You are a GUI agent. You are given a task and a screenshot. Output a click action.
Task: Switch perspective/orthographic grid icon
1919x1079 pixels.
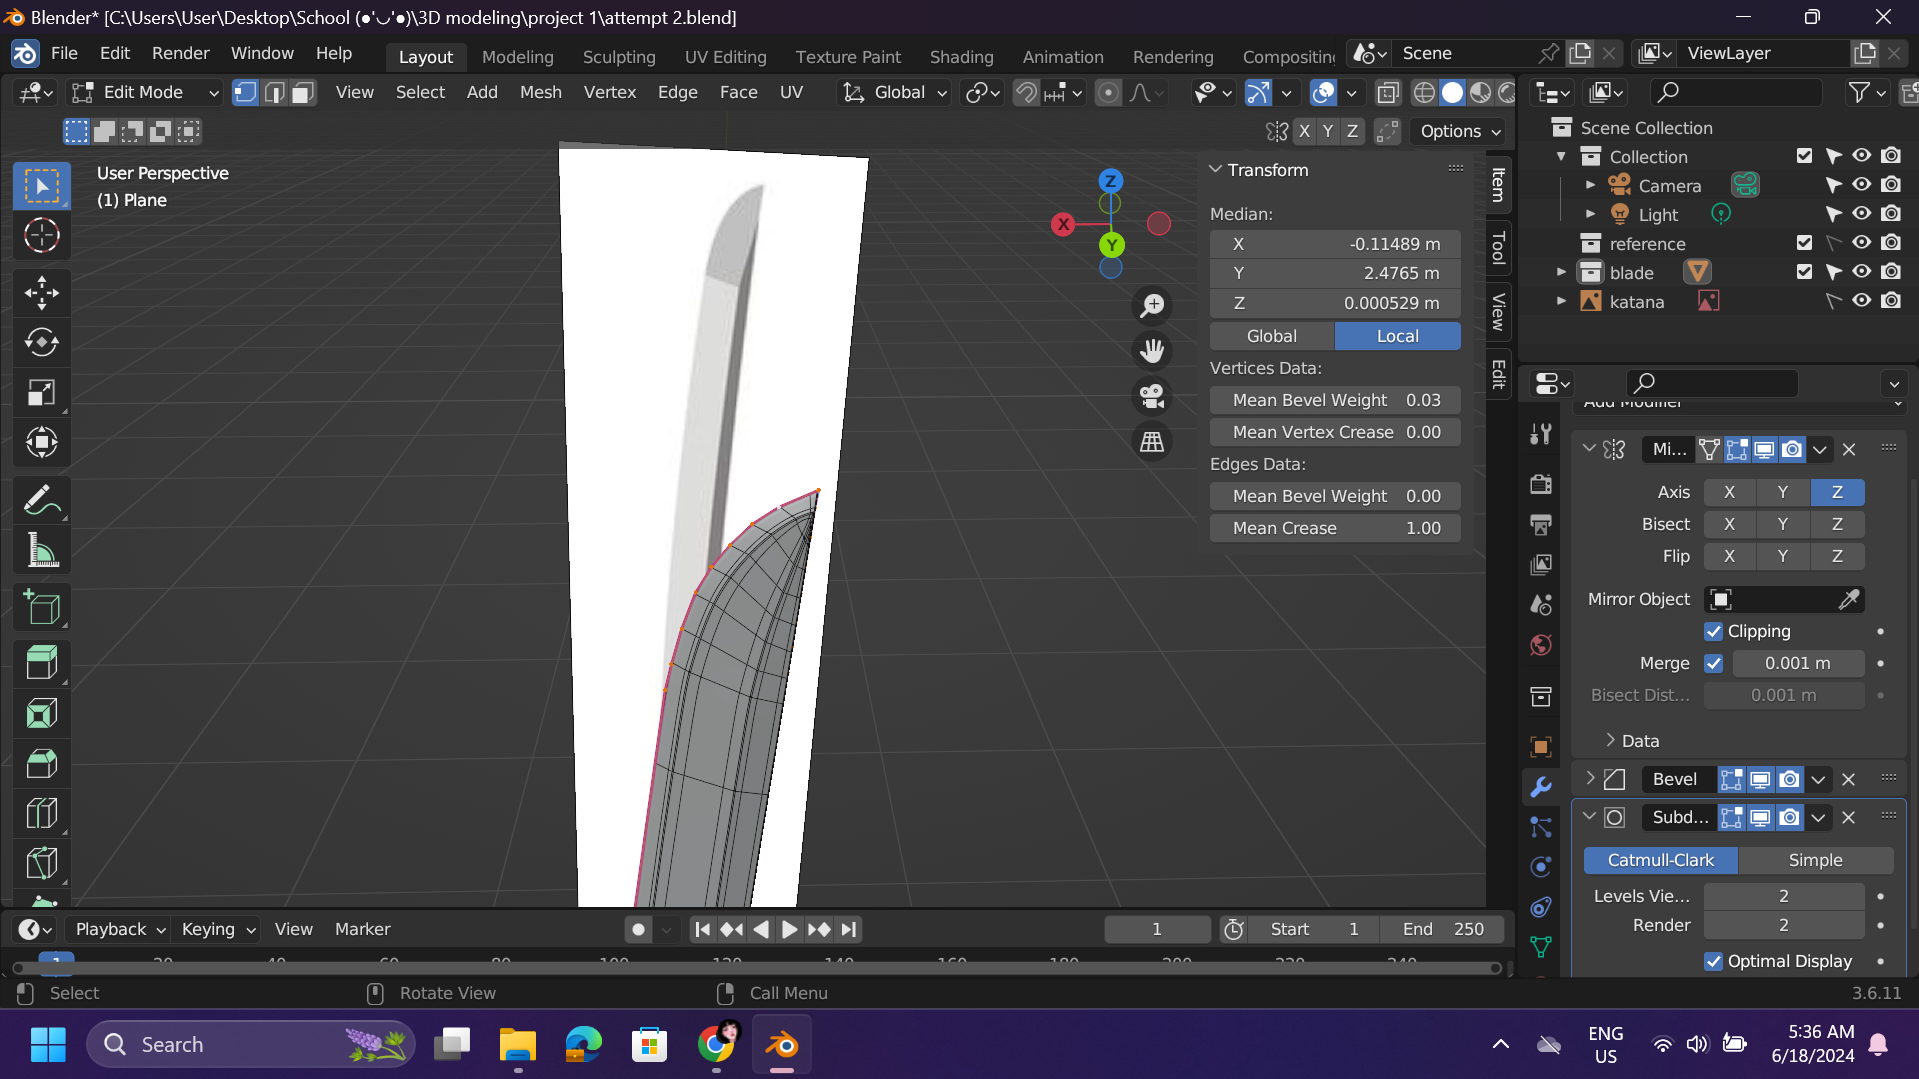pyautogui.click(x=1152, y=441)
